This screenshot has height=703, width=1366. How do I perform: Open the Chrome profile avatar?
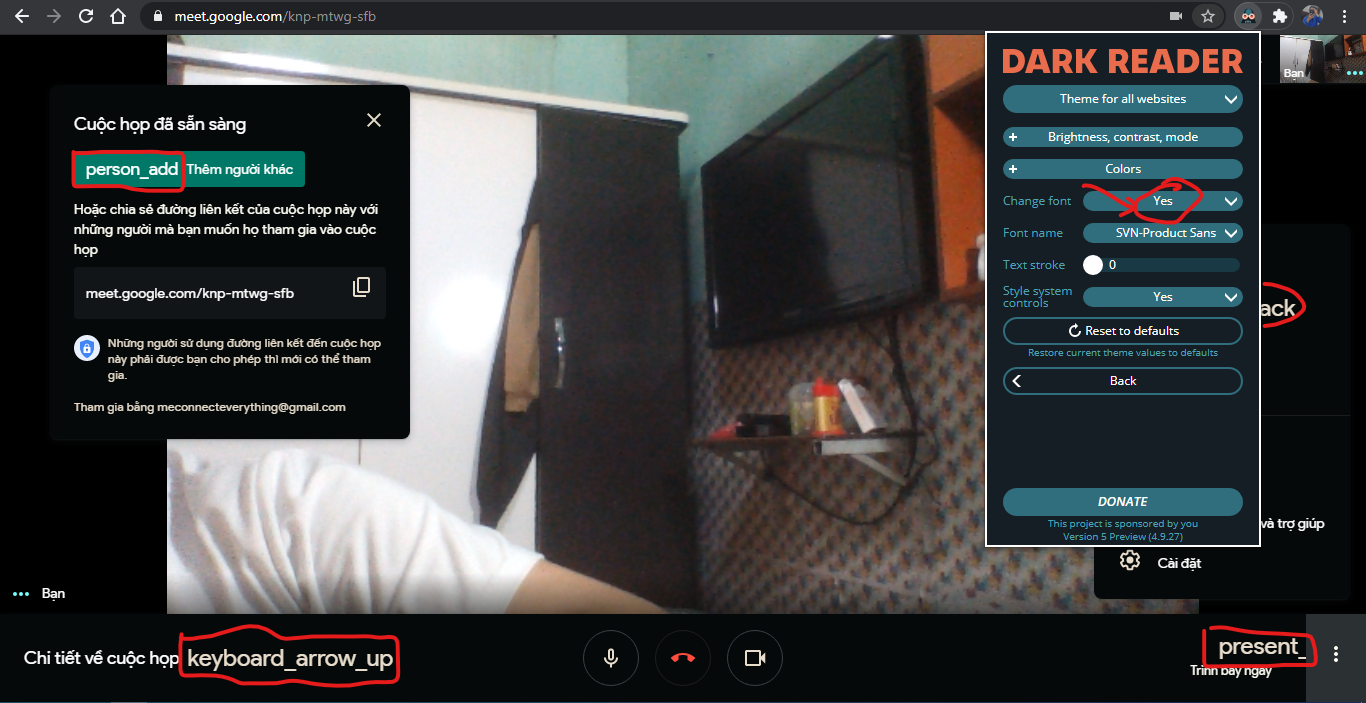[x=1312, y=16]
